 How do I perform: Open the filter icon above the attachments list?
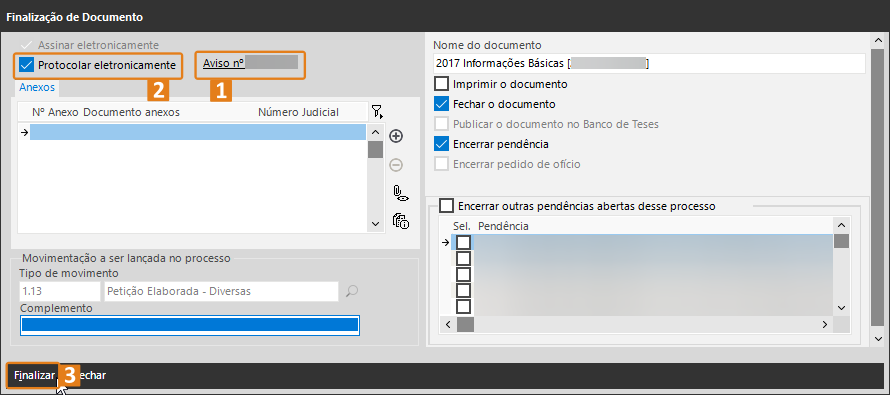(377, 112)
